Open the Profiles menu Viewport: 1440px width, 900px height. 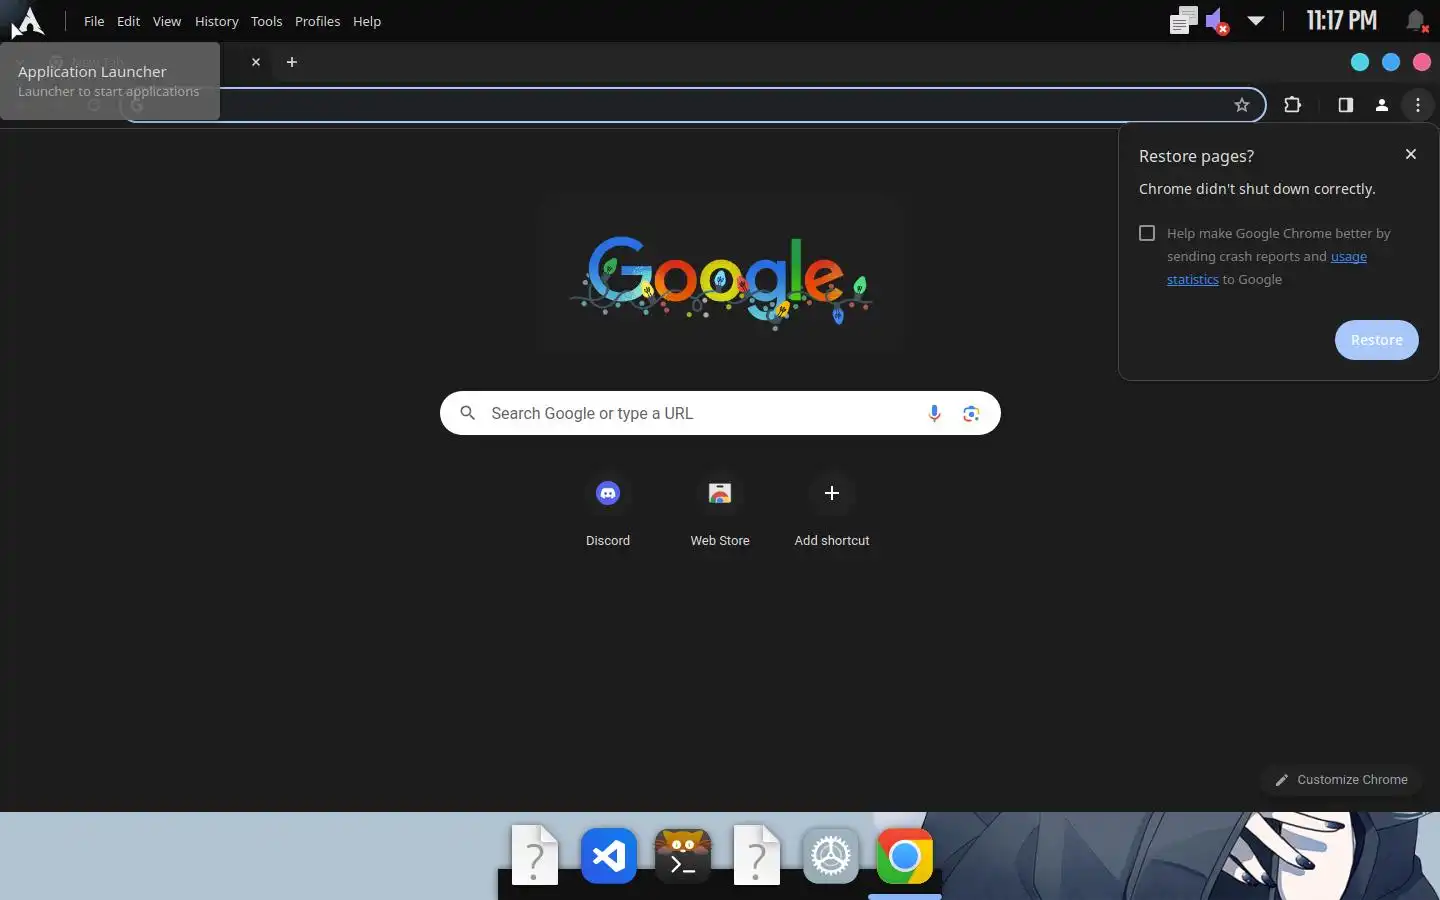pos(317,21)
